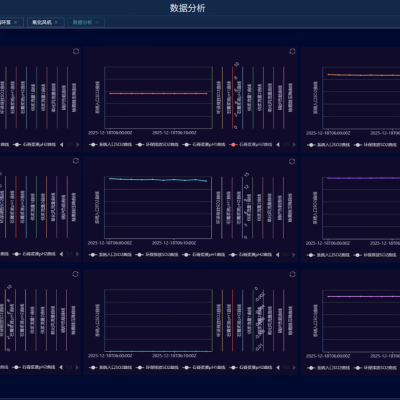Image resolution: width=400 pixels, height=400 pixels.
Task: Refresh the bottom center chart panel
Action: pos(292,274)
